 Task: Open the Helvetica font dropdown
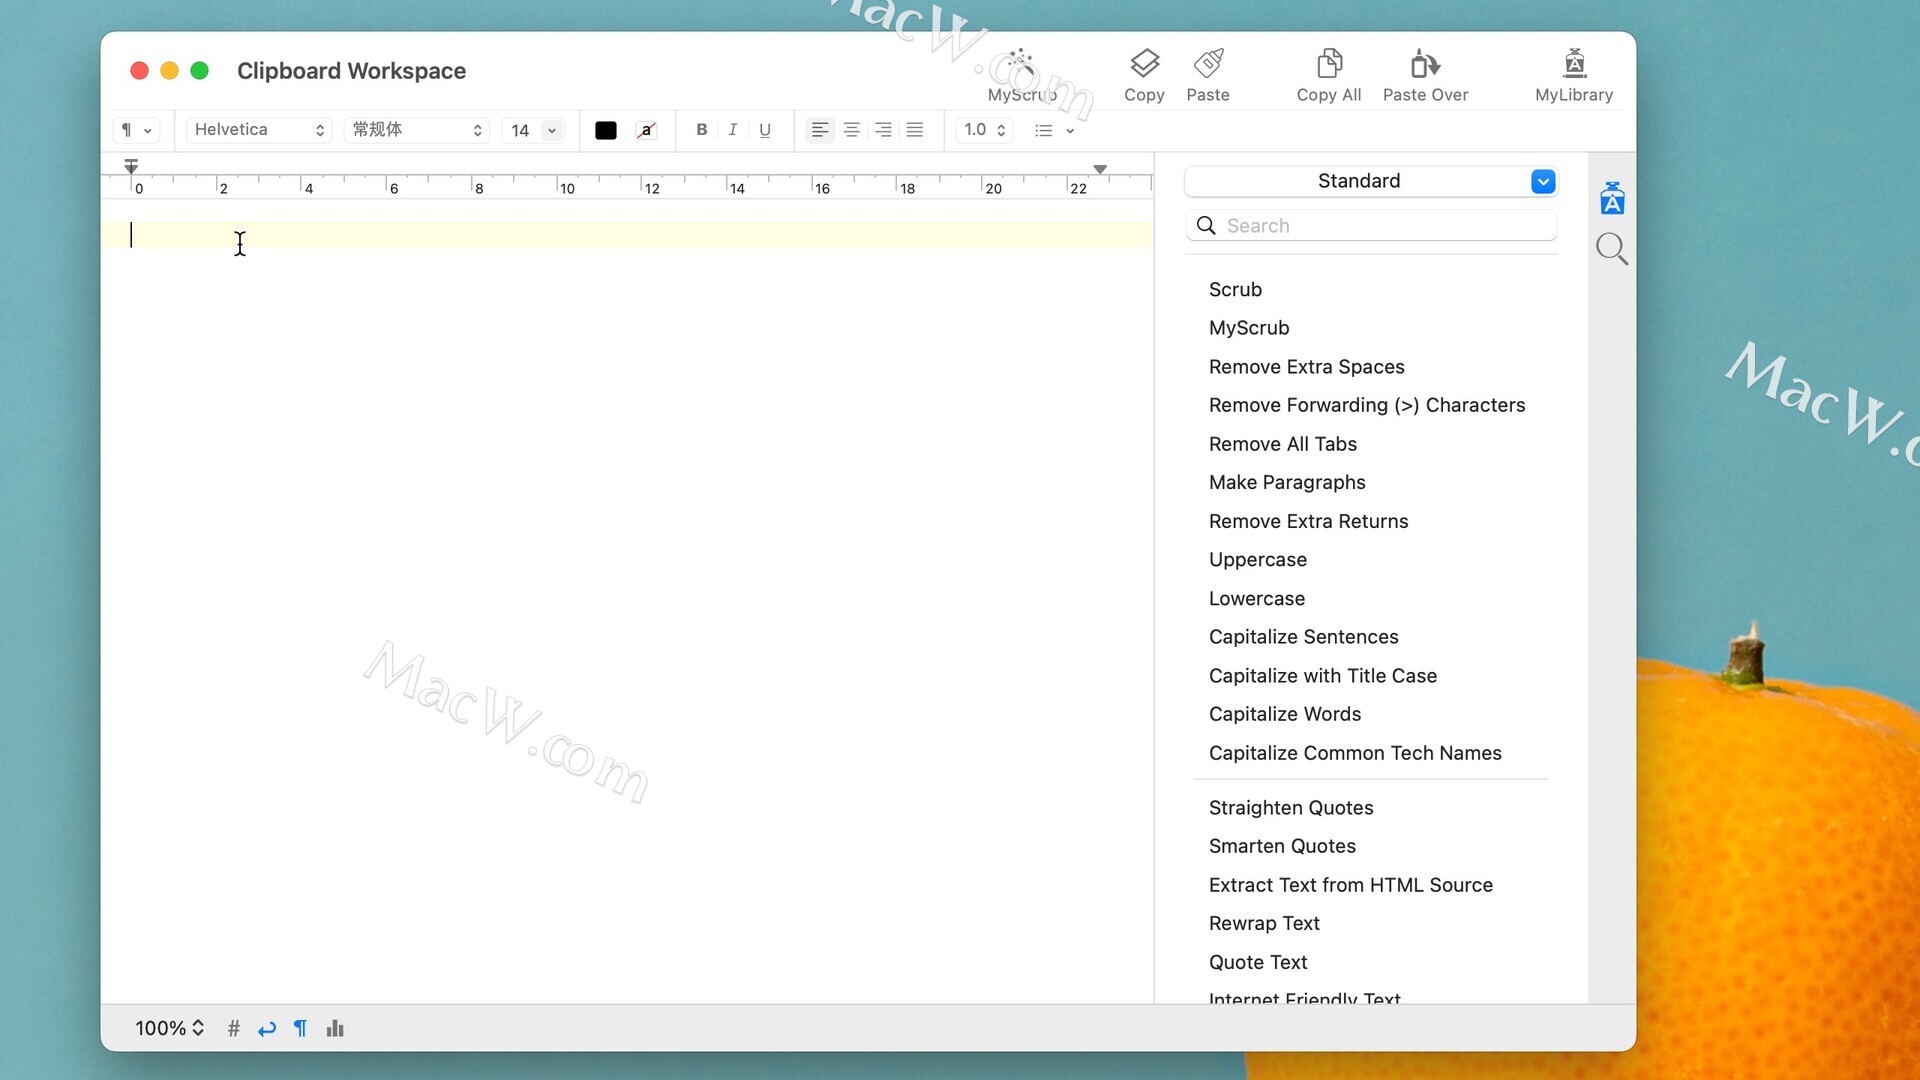point(259,130)
